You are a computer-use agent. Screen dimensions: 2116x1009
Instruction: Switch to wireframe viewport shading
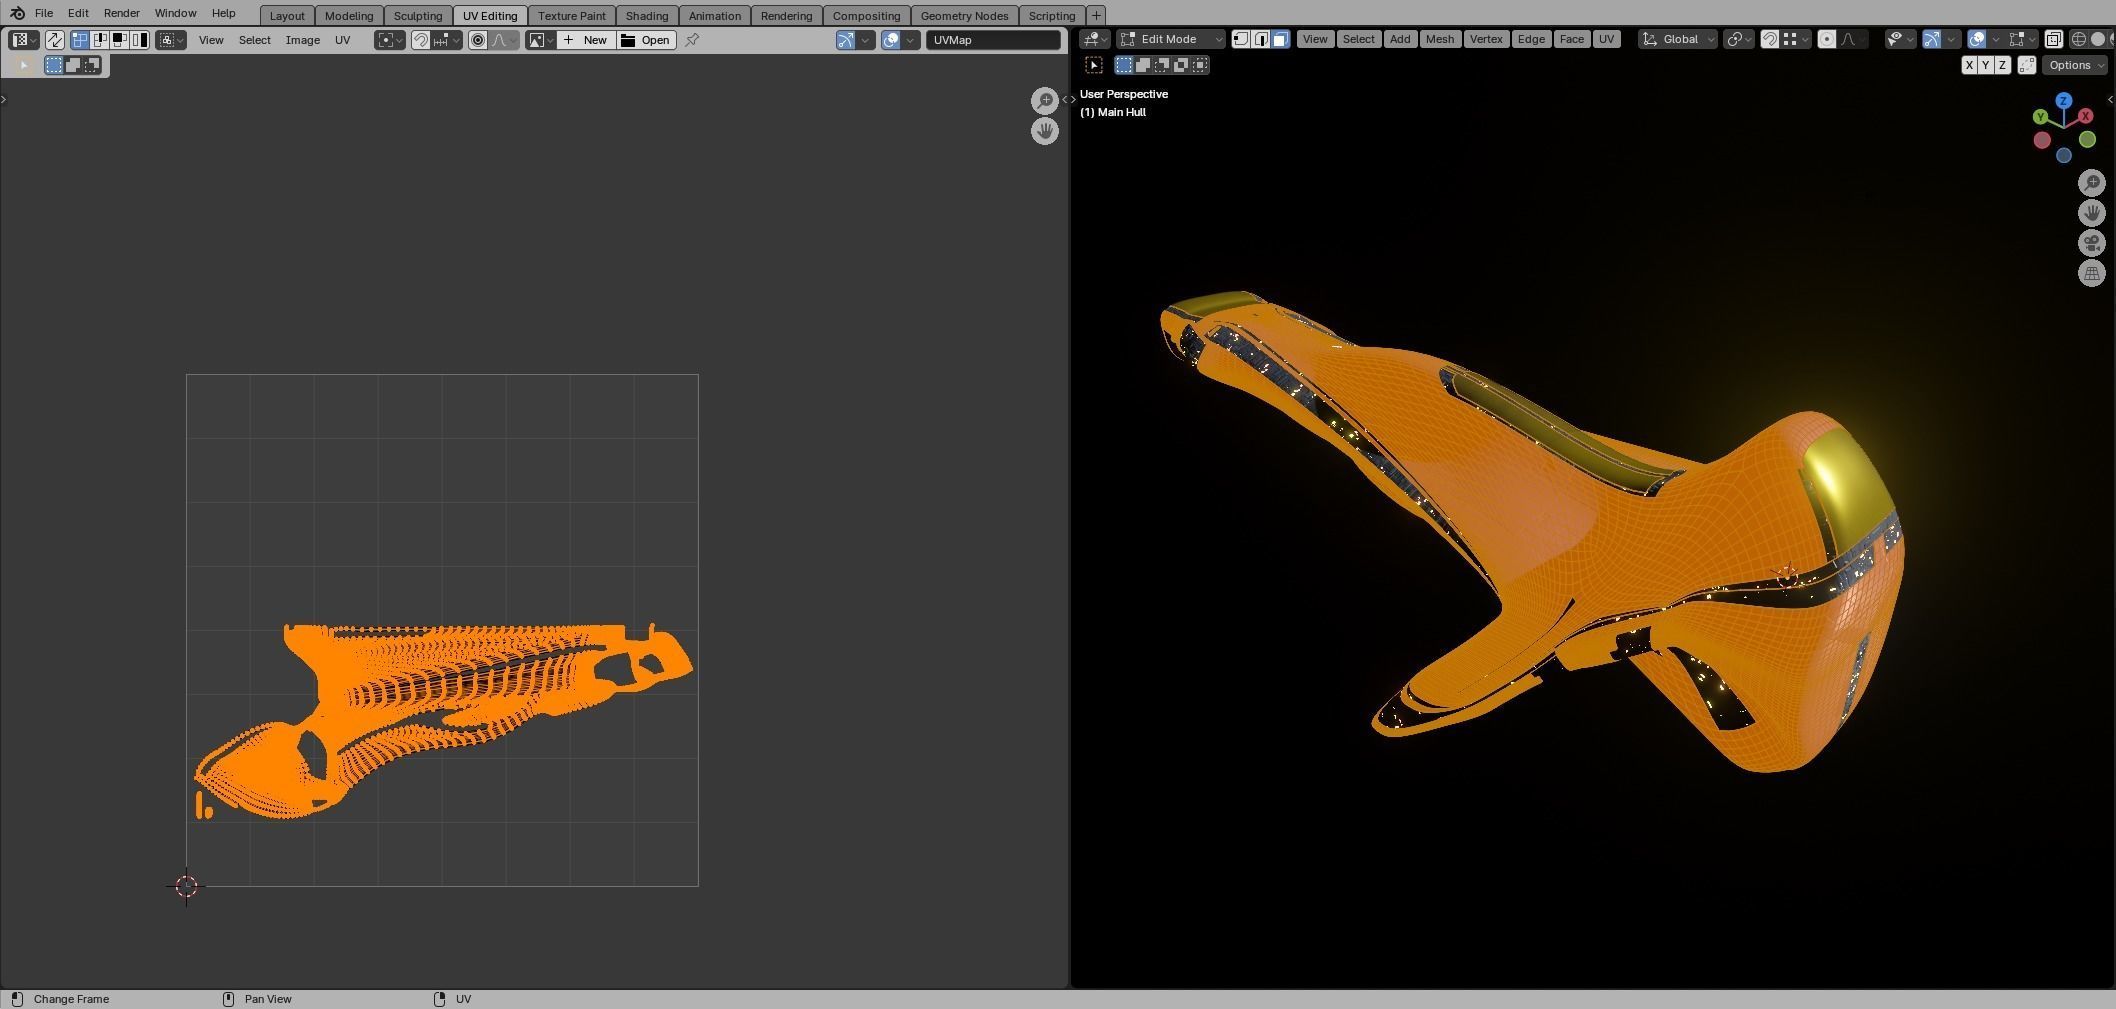(x=2079, y=39)
